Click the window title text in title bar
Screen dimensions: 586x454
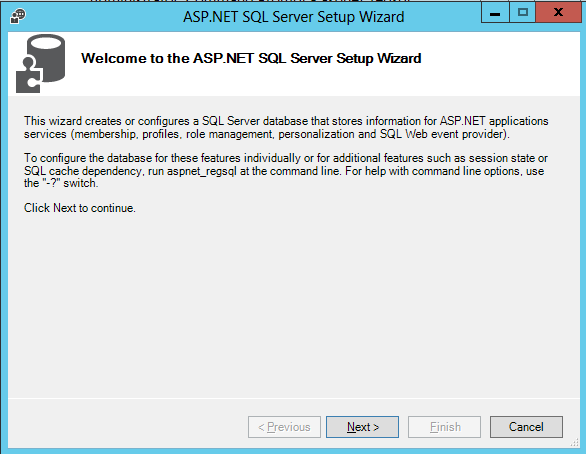tap(293, 17)
